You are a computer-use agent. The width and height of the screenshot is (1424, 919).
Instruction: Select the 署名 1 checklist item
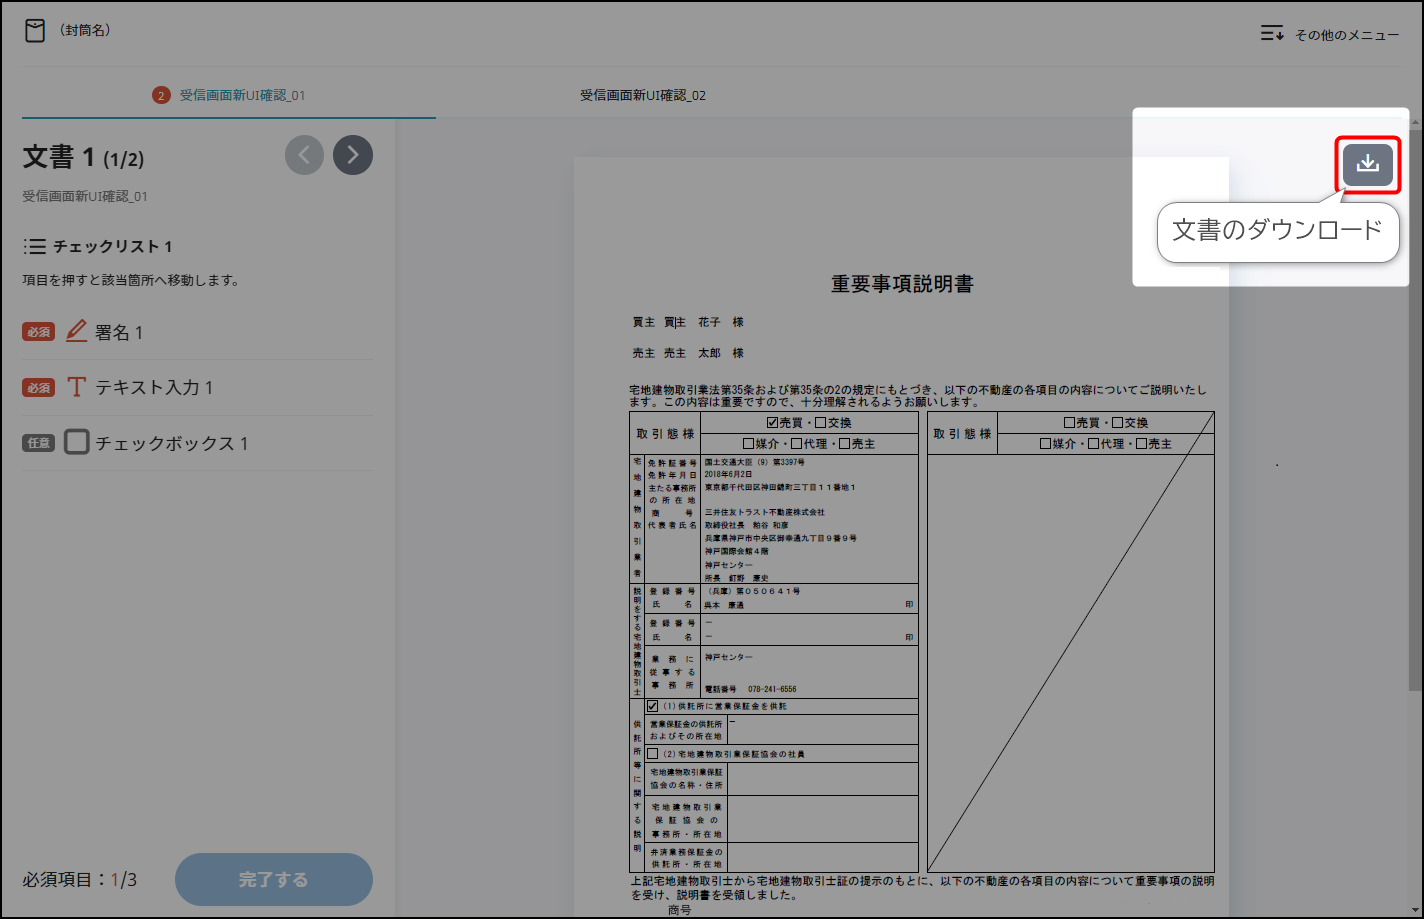coord(119,332)
